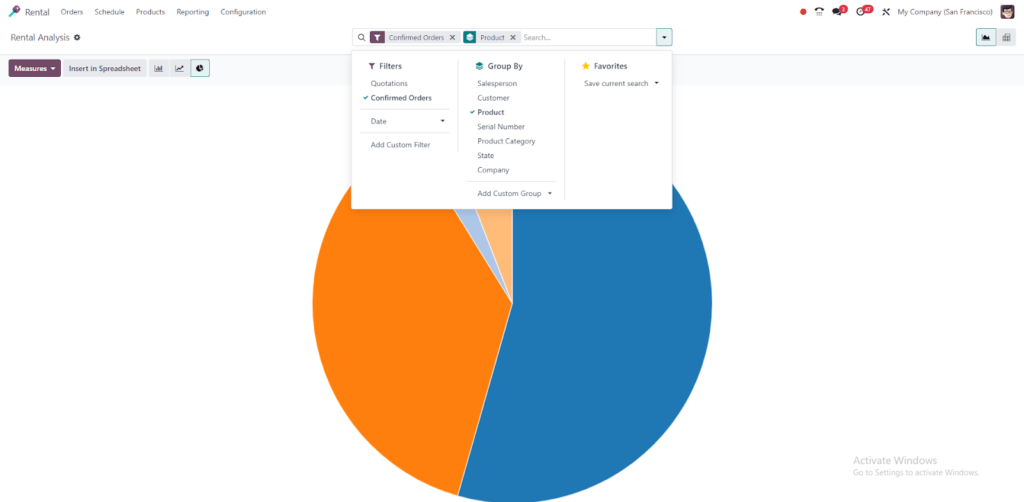Open the activities clock icon
The height and width of the screenshot is (502, 1024).
click(862, 12)
